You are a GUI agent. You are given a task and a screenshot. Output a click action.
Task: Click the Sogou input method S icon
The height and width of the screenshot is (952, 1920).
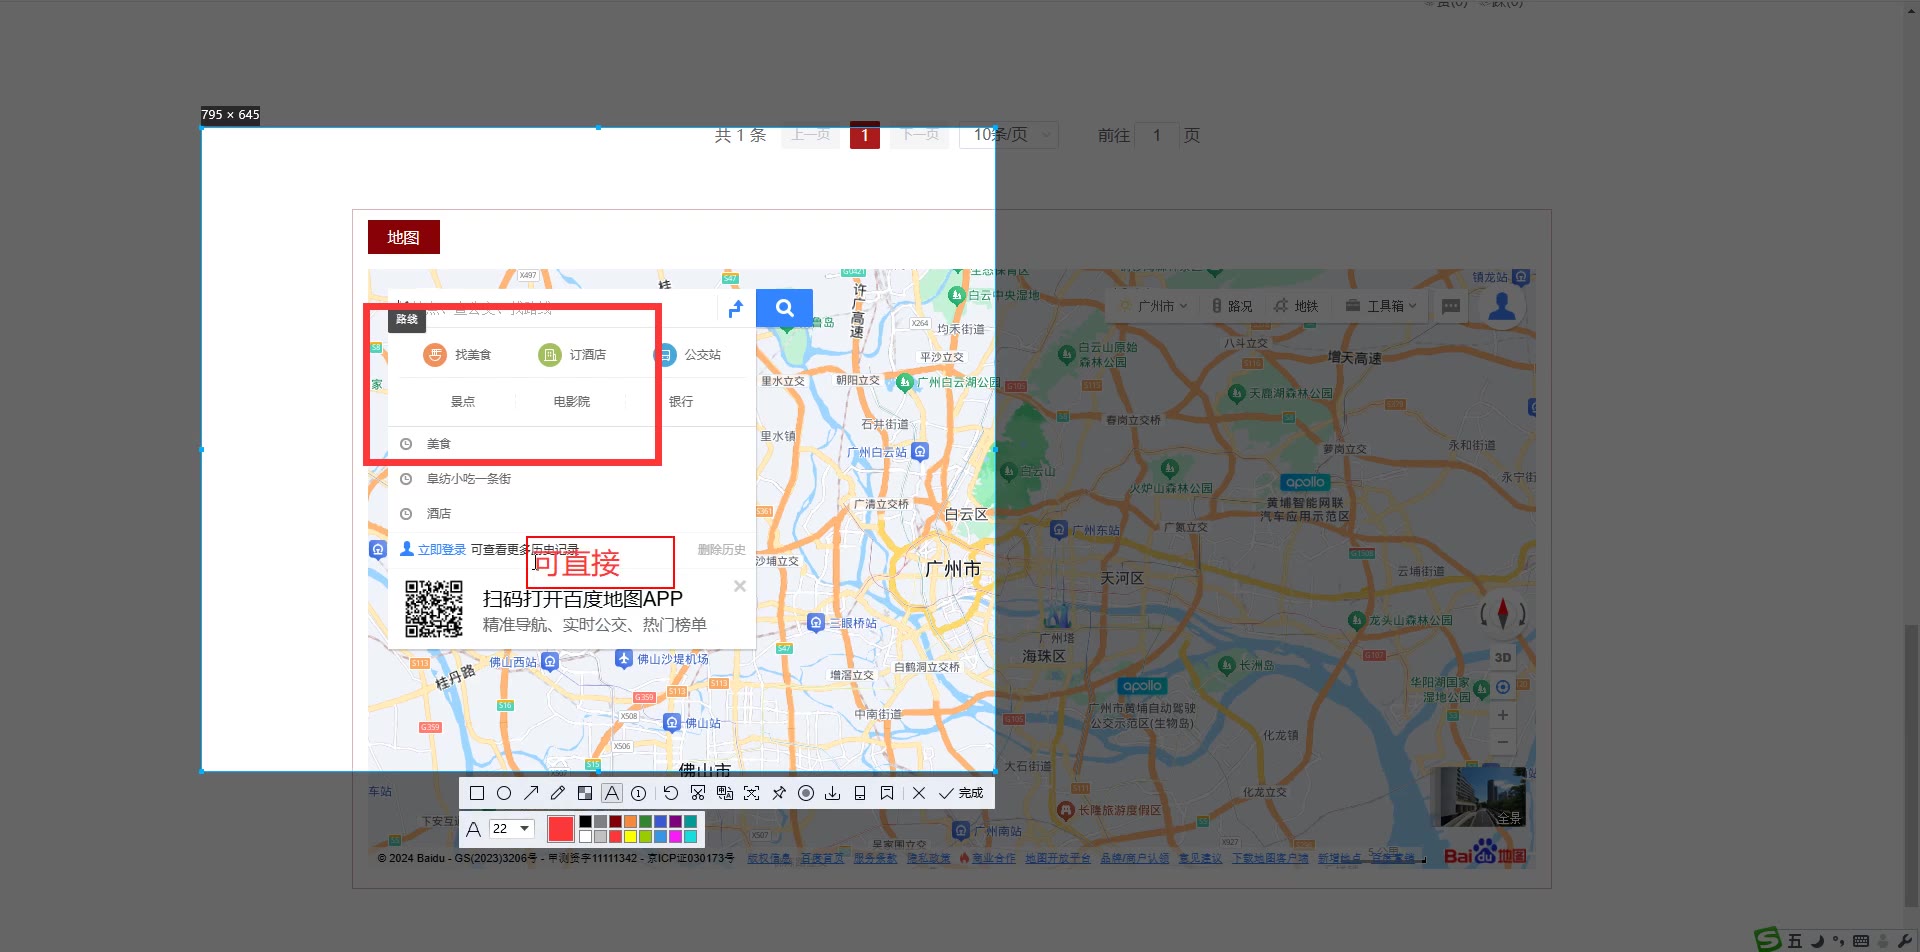pos(1768,939)
